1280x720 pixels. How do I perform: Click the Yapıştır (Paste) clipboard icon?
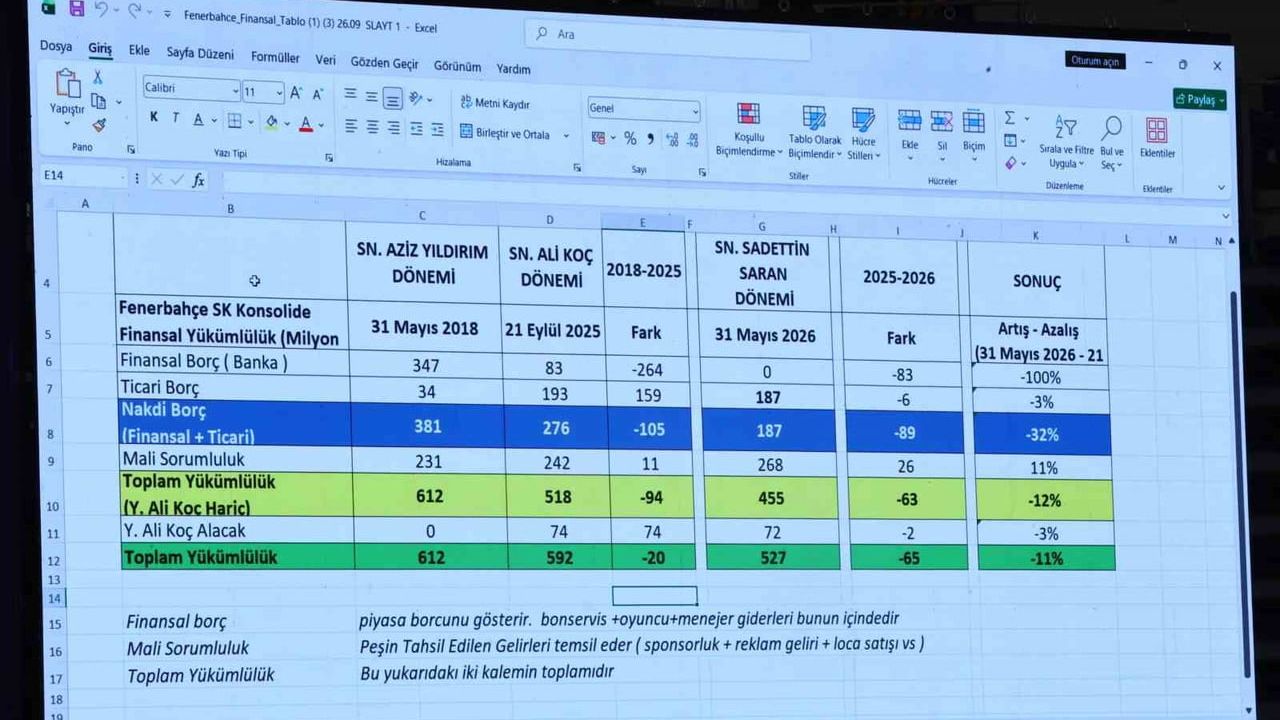68,84
